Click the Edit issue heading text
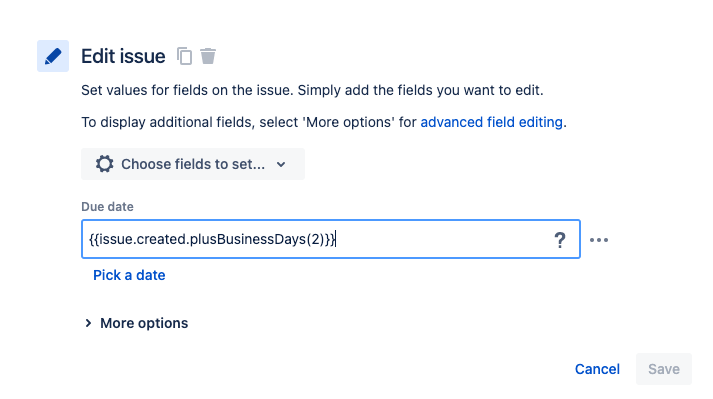Viewport: 713px width, 399px height. pyautogui.click(x=123, y=56)
